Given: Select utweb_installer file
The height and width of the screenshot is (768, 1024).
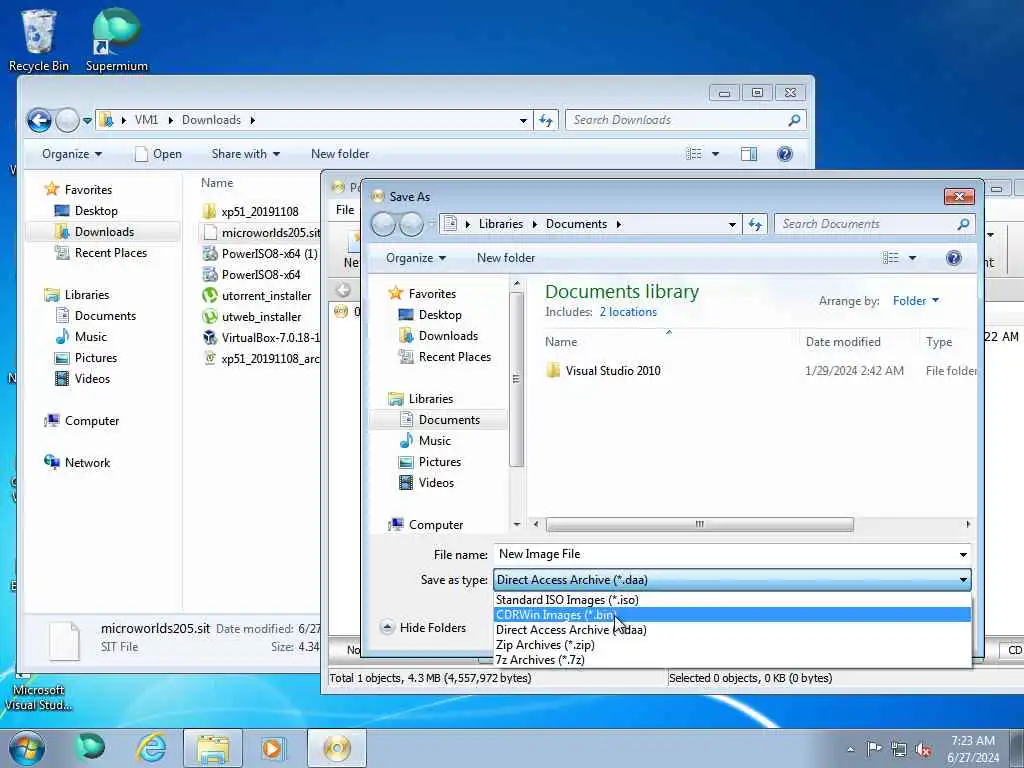Looking at the screenshot, I should pos(252,317).
